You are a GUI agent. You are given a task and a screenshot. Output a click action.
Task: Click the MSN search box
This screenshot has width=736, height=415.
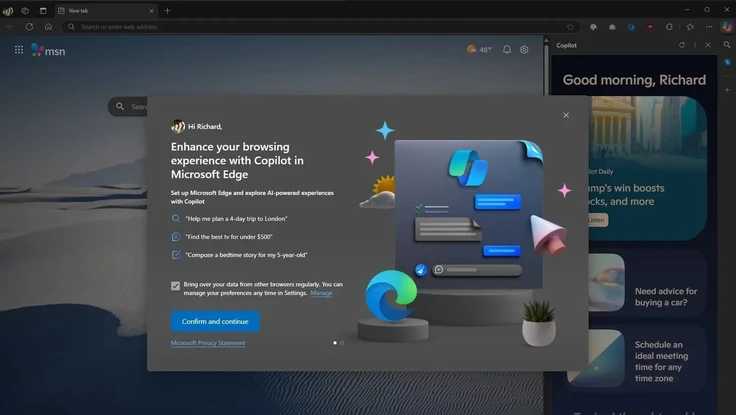click(x=128, y=107)
